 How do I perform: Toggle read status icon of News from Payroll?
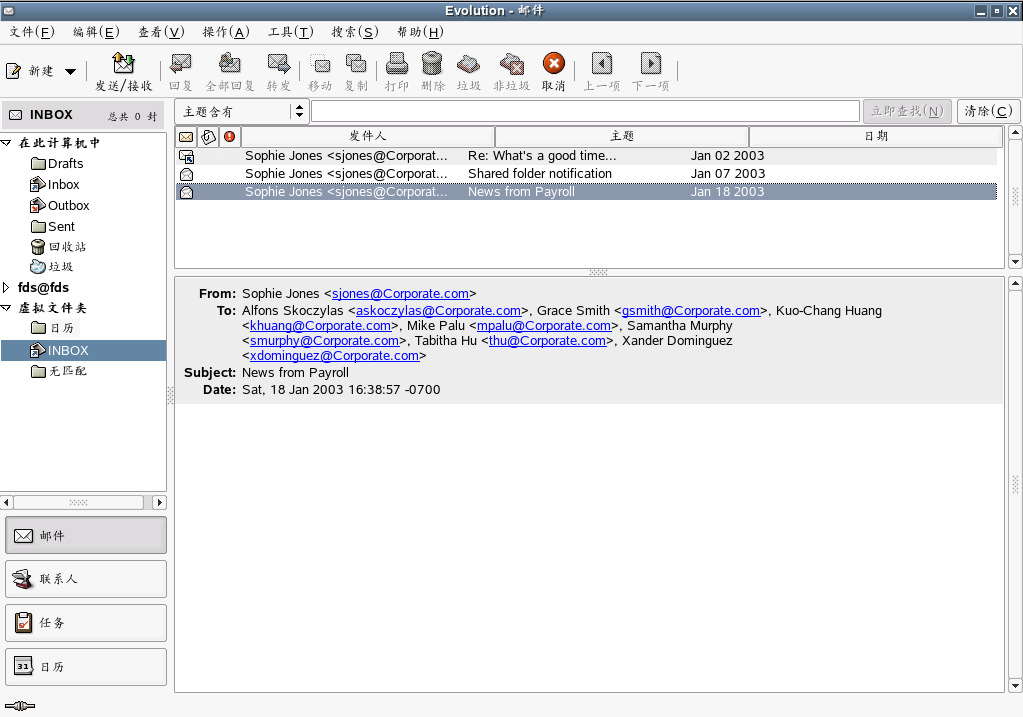point(186,192)
